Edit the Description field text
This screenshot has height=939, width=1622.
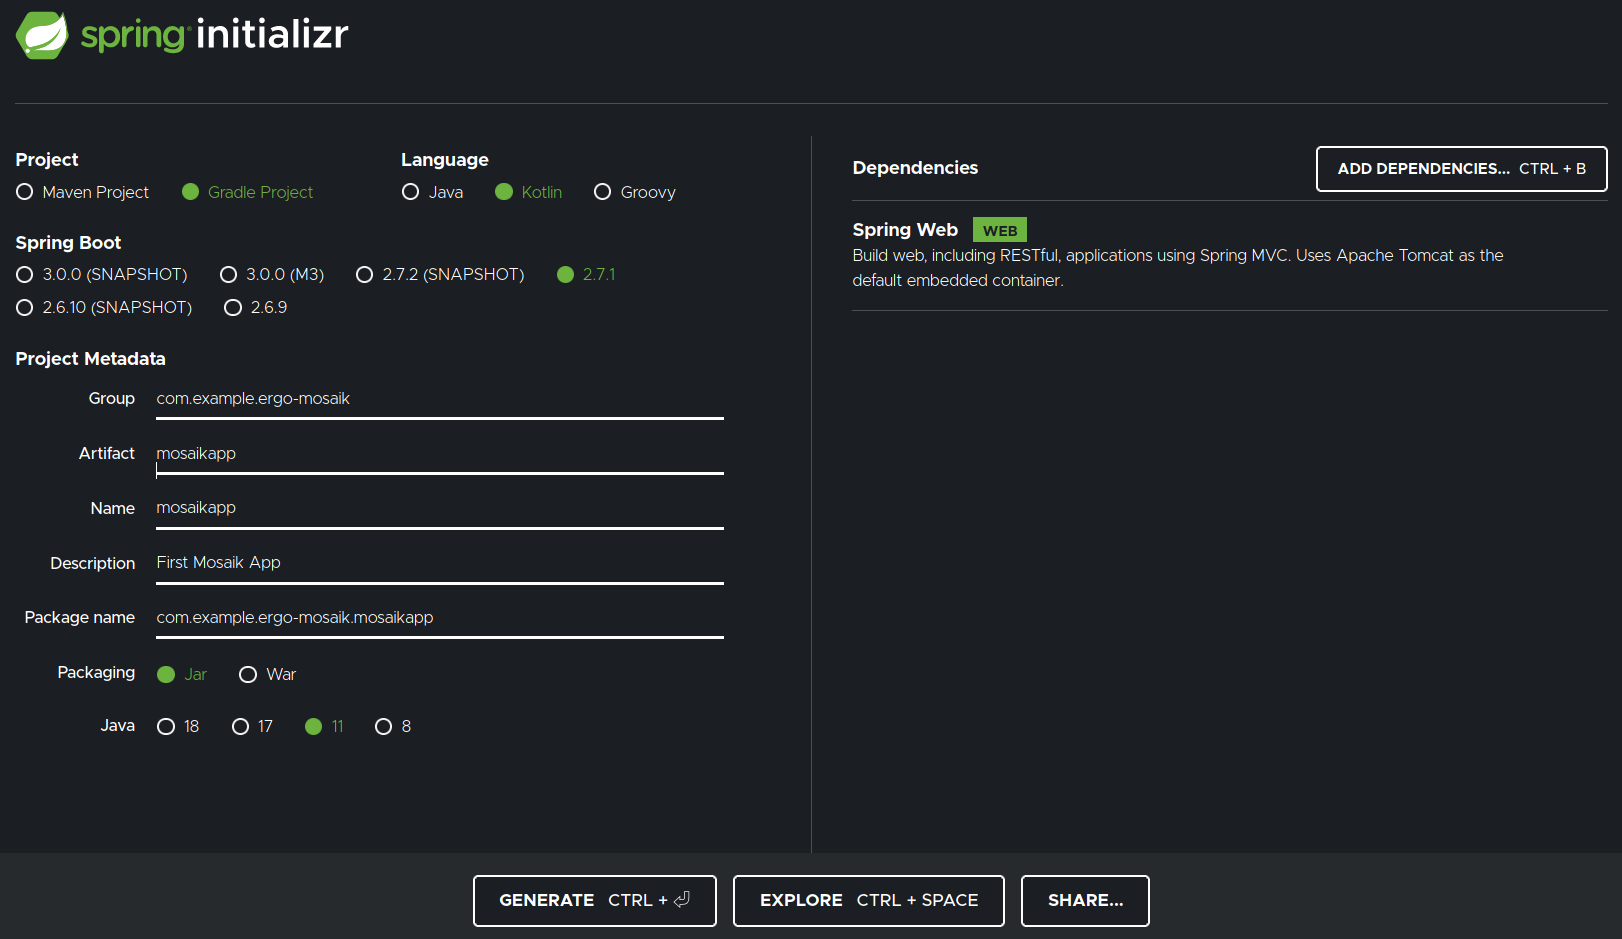(439, 563)
